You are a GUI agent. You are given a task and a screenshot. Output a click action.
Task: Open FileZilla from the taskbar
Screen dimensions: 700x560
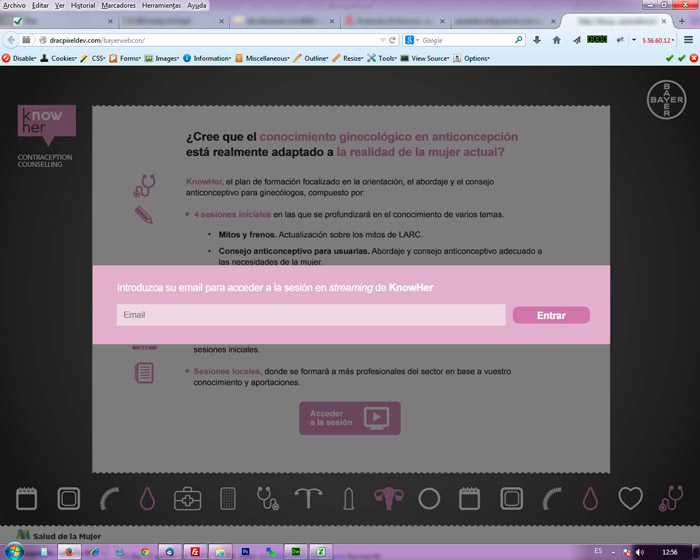coord(195,552)
